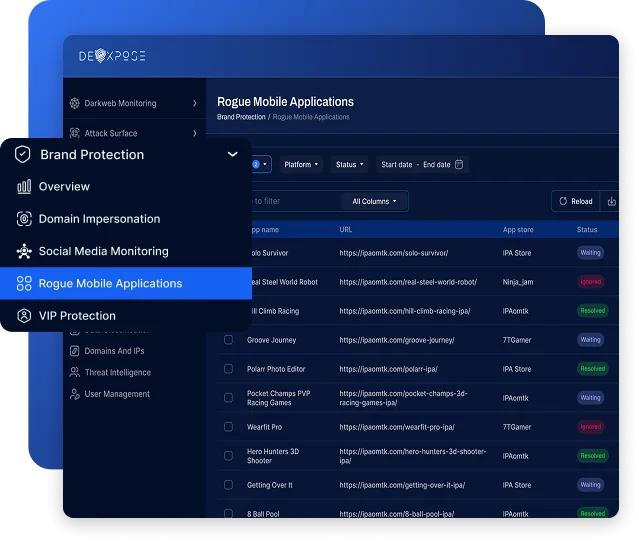Click the Waiting badge for Solo Survivor

coord(590,253)
